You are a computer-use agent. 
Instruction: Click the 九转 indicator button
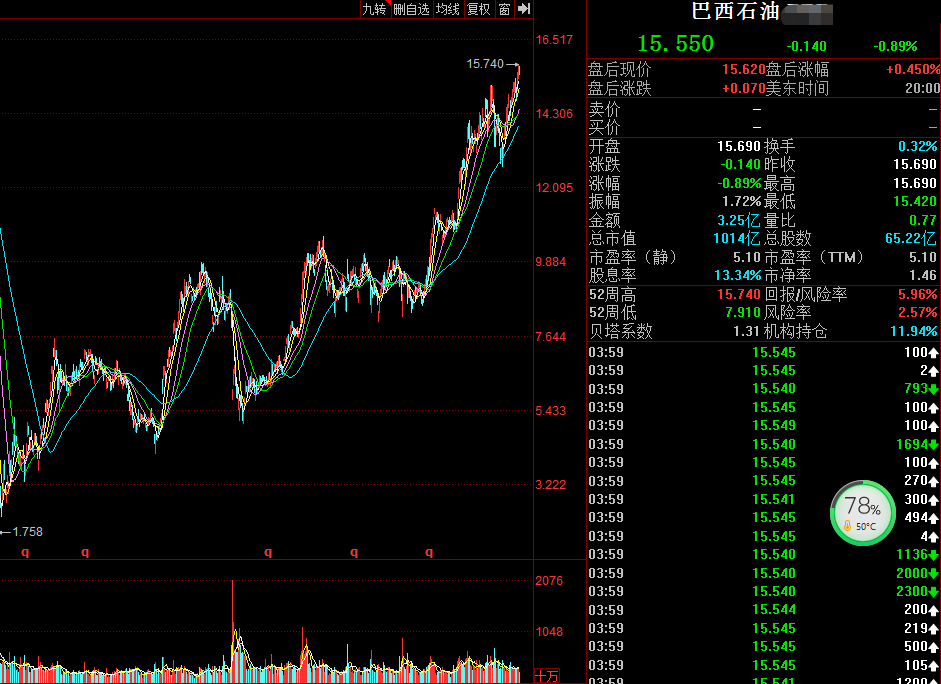[x=374, y=9]
